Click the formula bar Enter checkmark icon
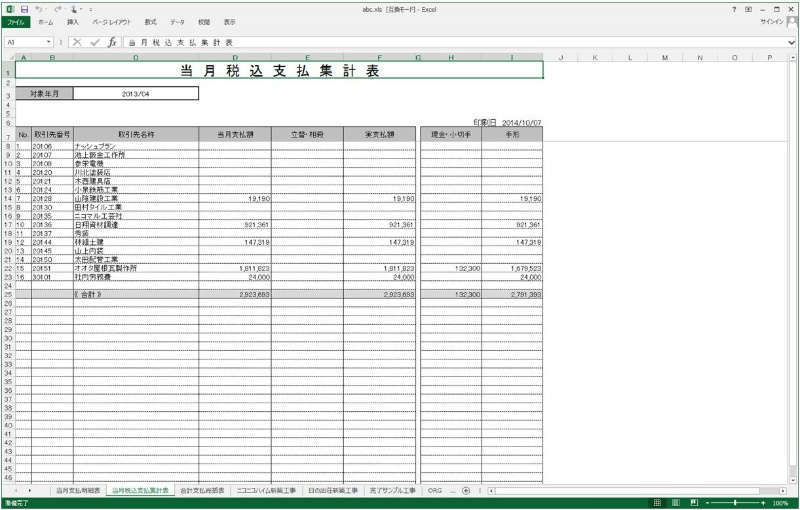800x510 pixels. (94, 43)
